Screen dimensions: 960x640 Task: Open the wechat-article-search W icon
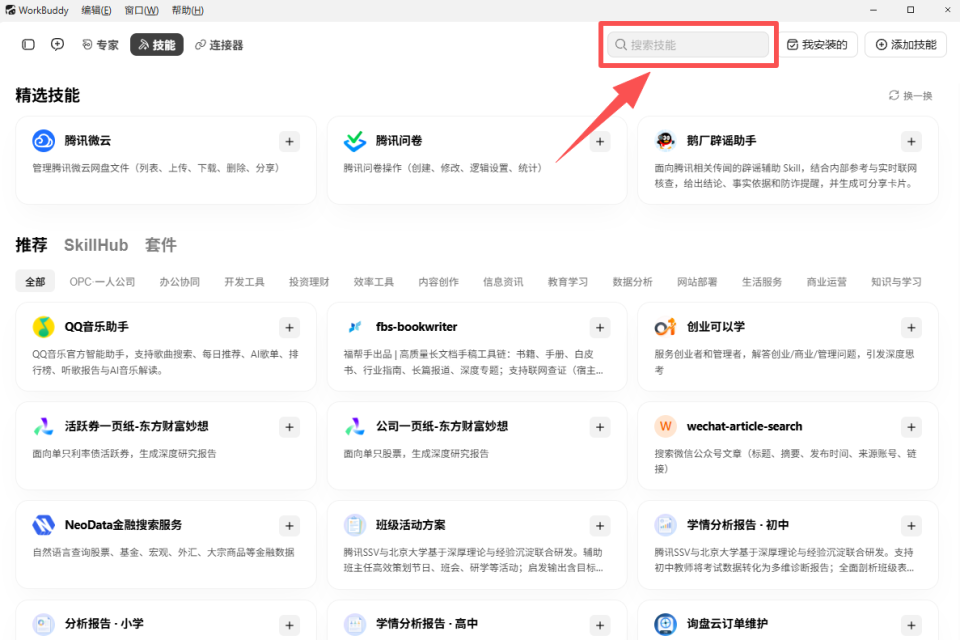[666, 426]
